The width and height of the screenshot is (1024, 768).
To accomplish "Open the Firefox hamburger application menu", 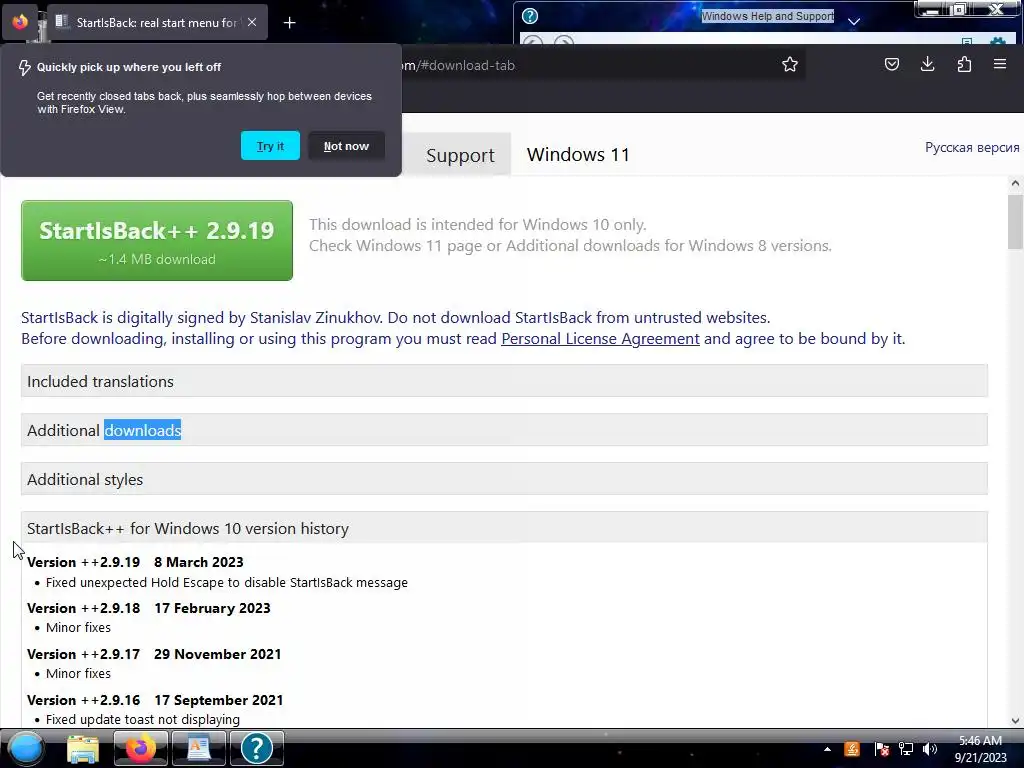I will (1000, 64).
